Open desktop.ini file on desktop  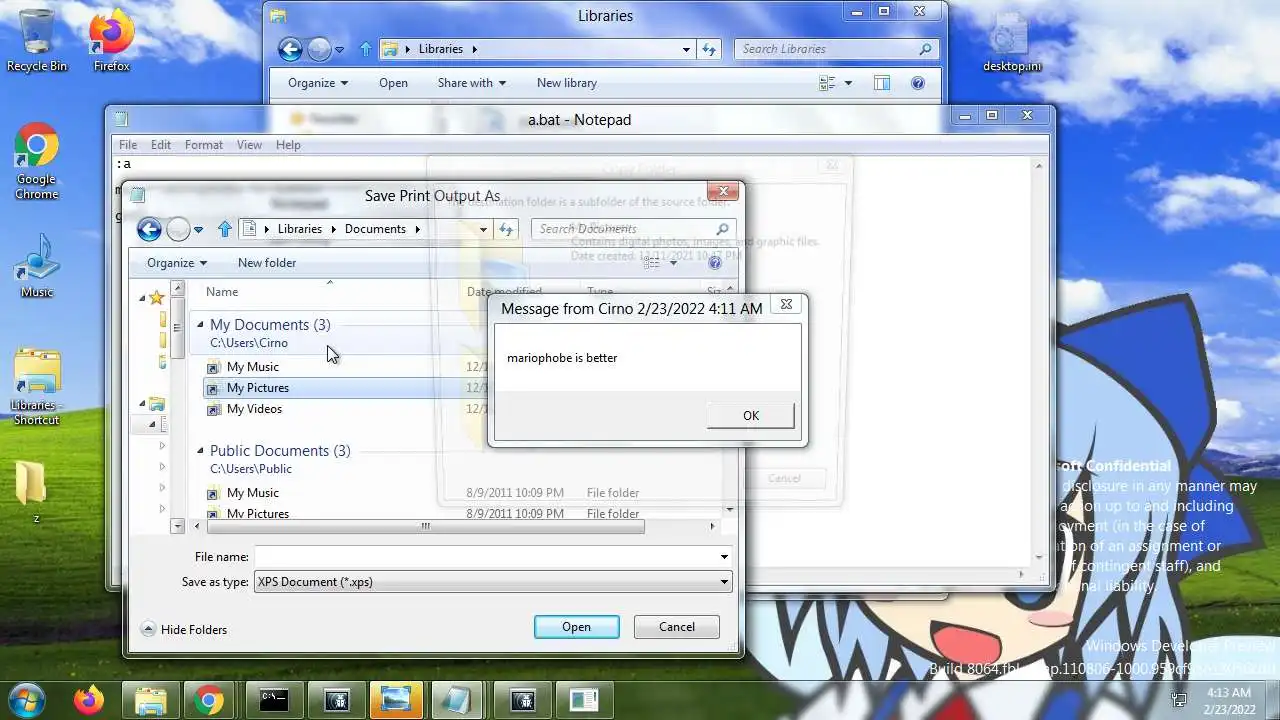click(1011, 40)
